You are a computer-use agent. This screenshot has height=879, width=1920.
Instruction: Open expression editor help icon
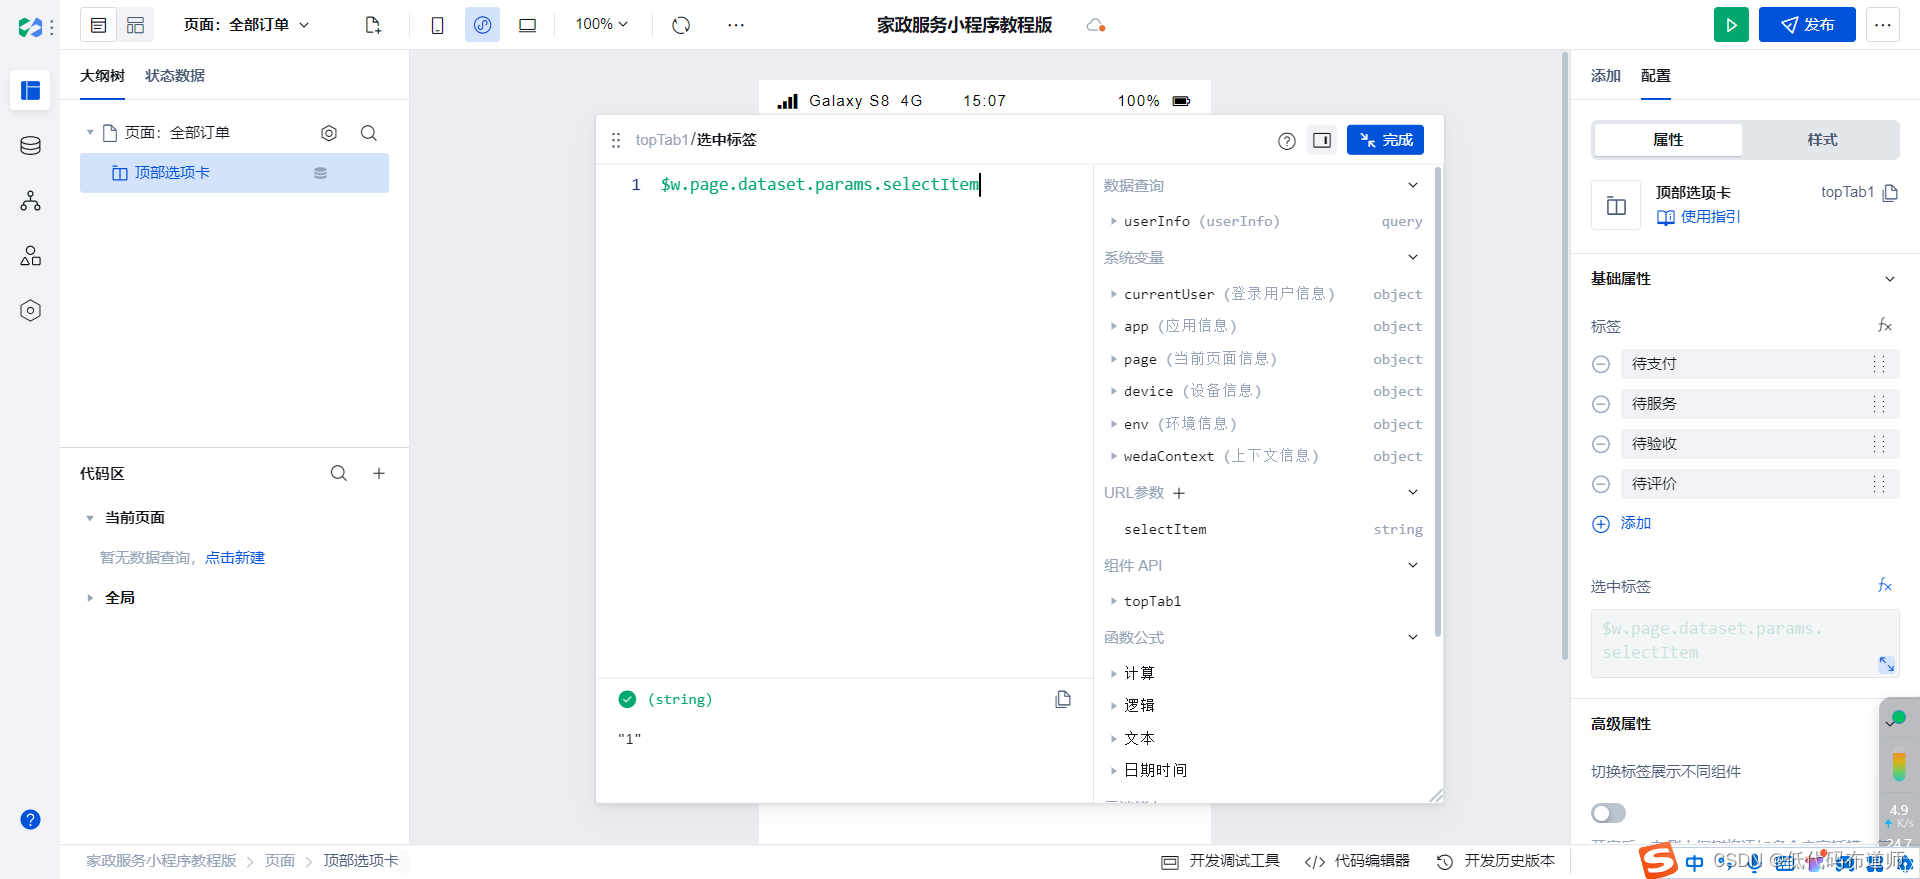[1287, 141]
